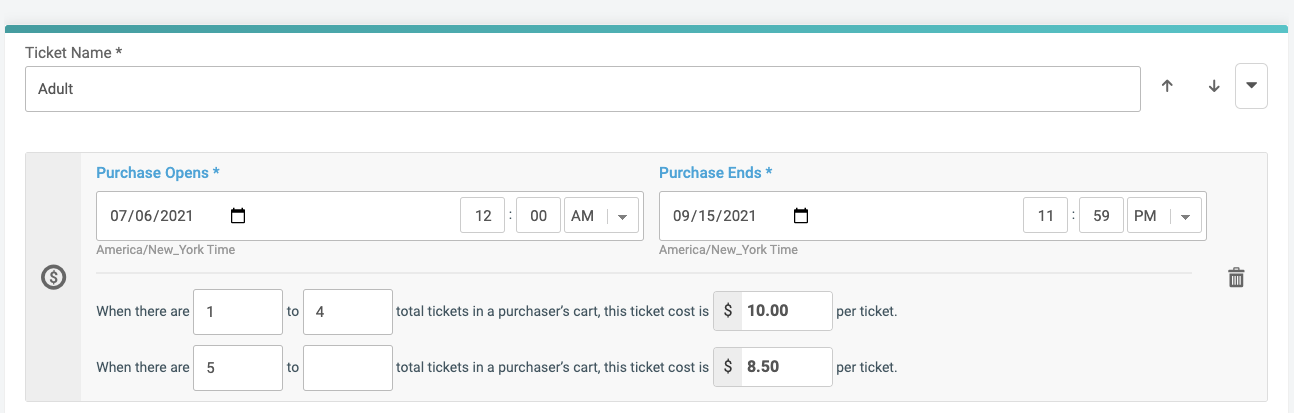
Task: Expand the PM period dropdown
Action: [x=1165, y=216]
